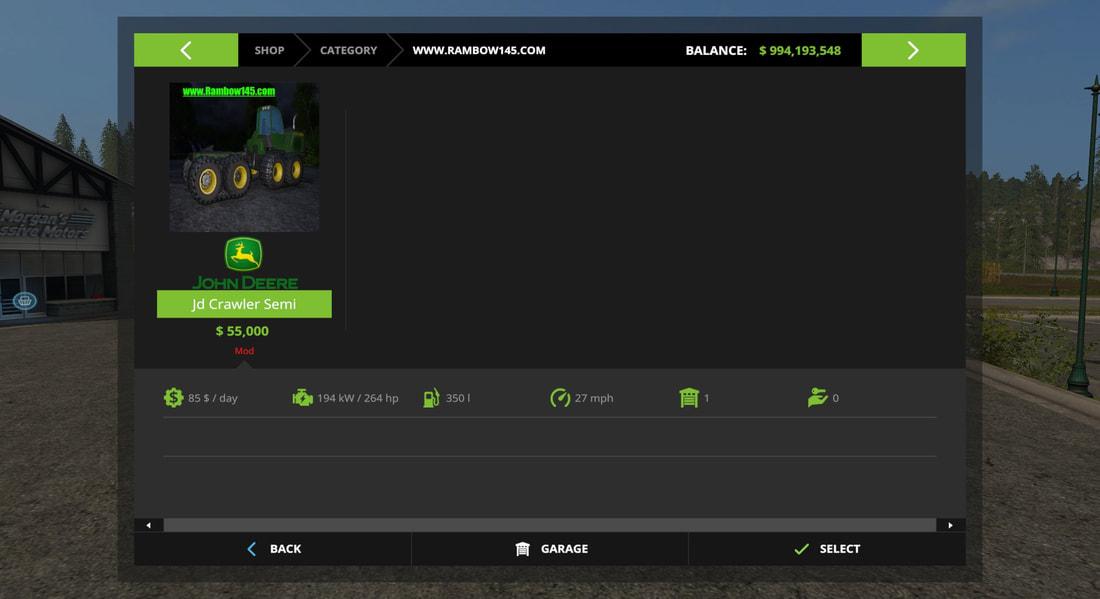Click the daily upkeep cost dollar icon

pos(174,398)
